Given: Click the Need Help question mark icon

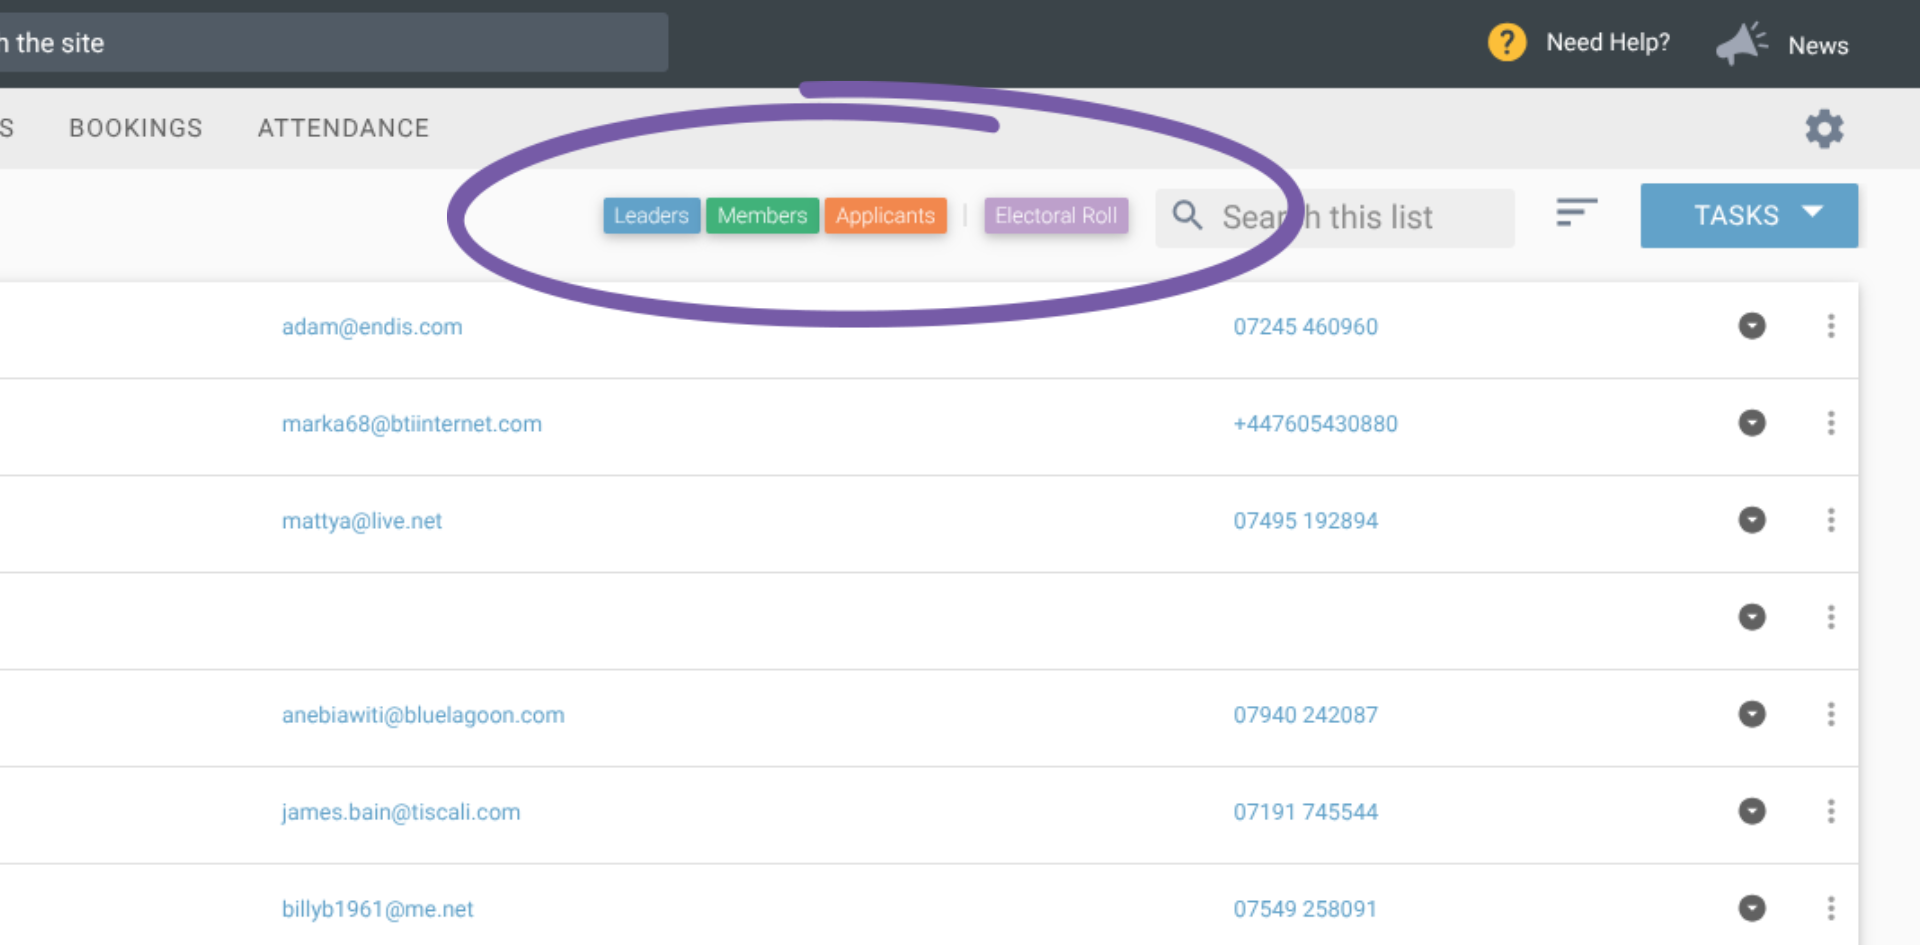Looking at the screenshot, I should [x=1507, y=43].
